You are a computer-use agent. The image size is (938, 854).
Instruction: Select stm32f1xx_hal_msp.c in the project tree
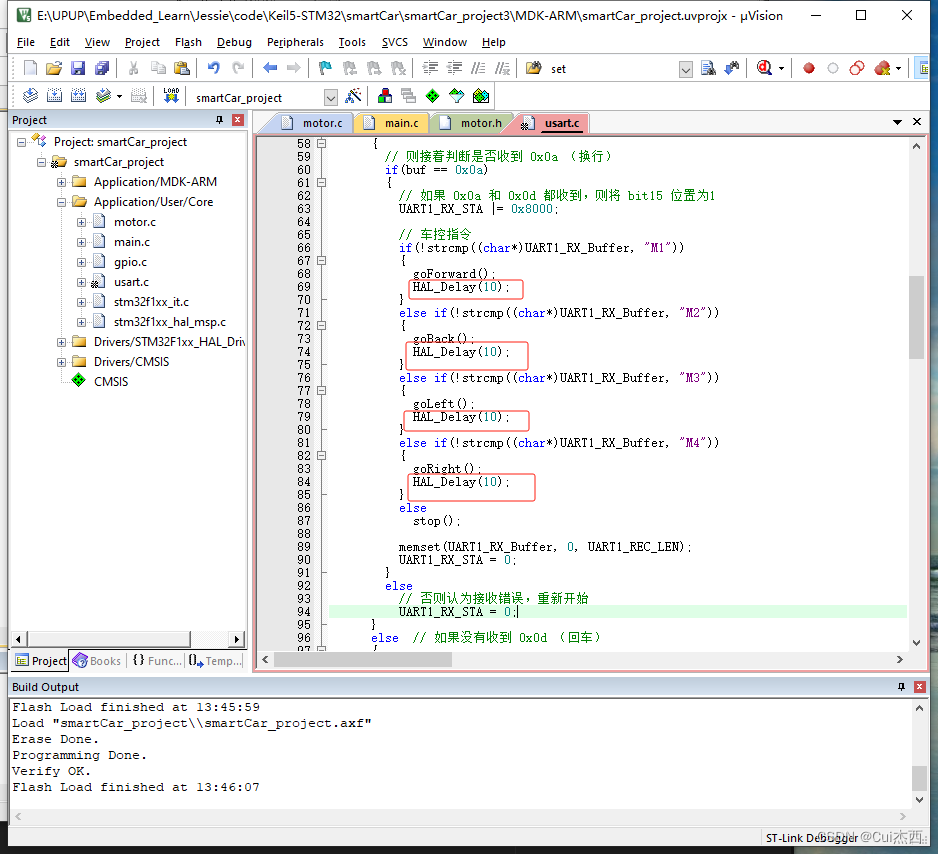(170, 322)
